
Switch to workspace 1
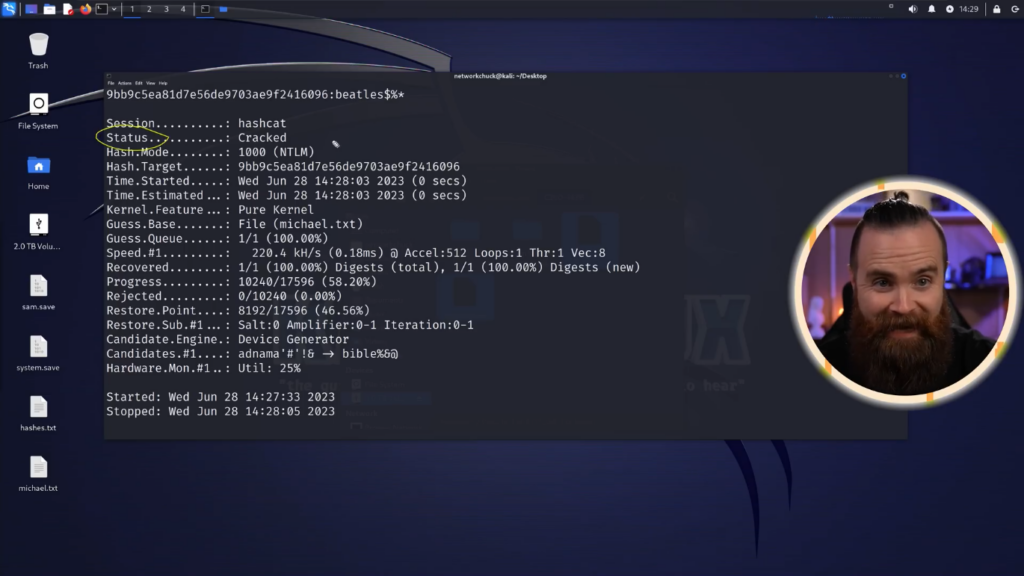(x=132, y=9)
